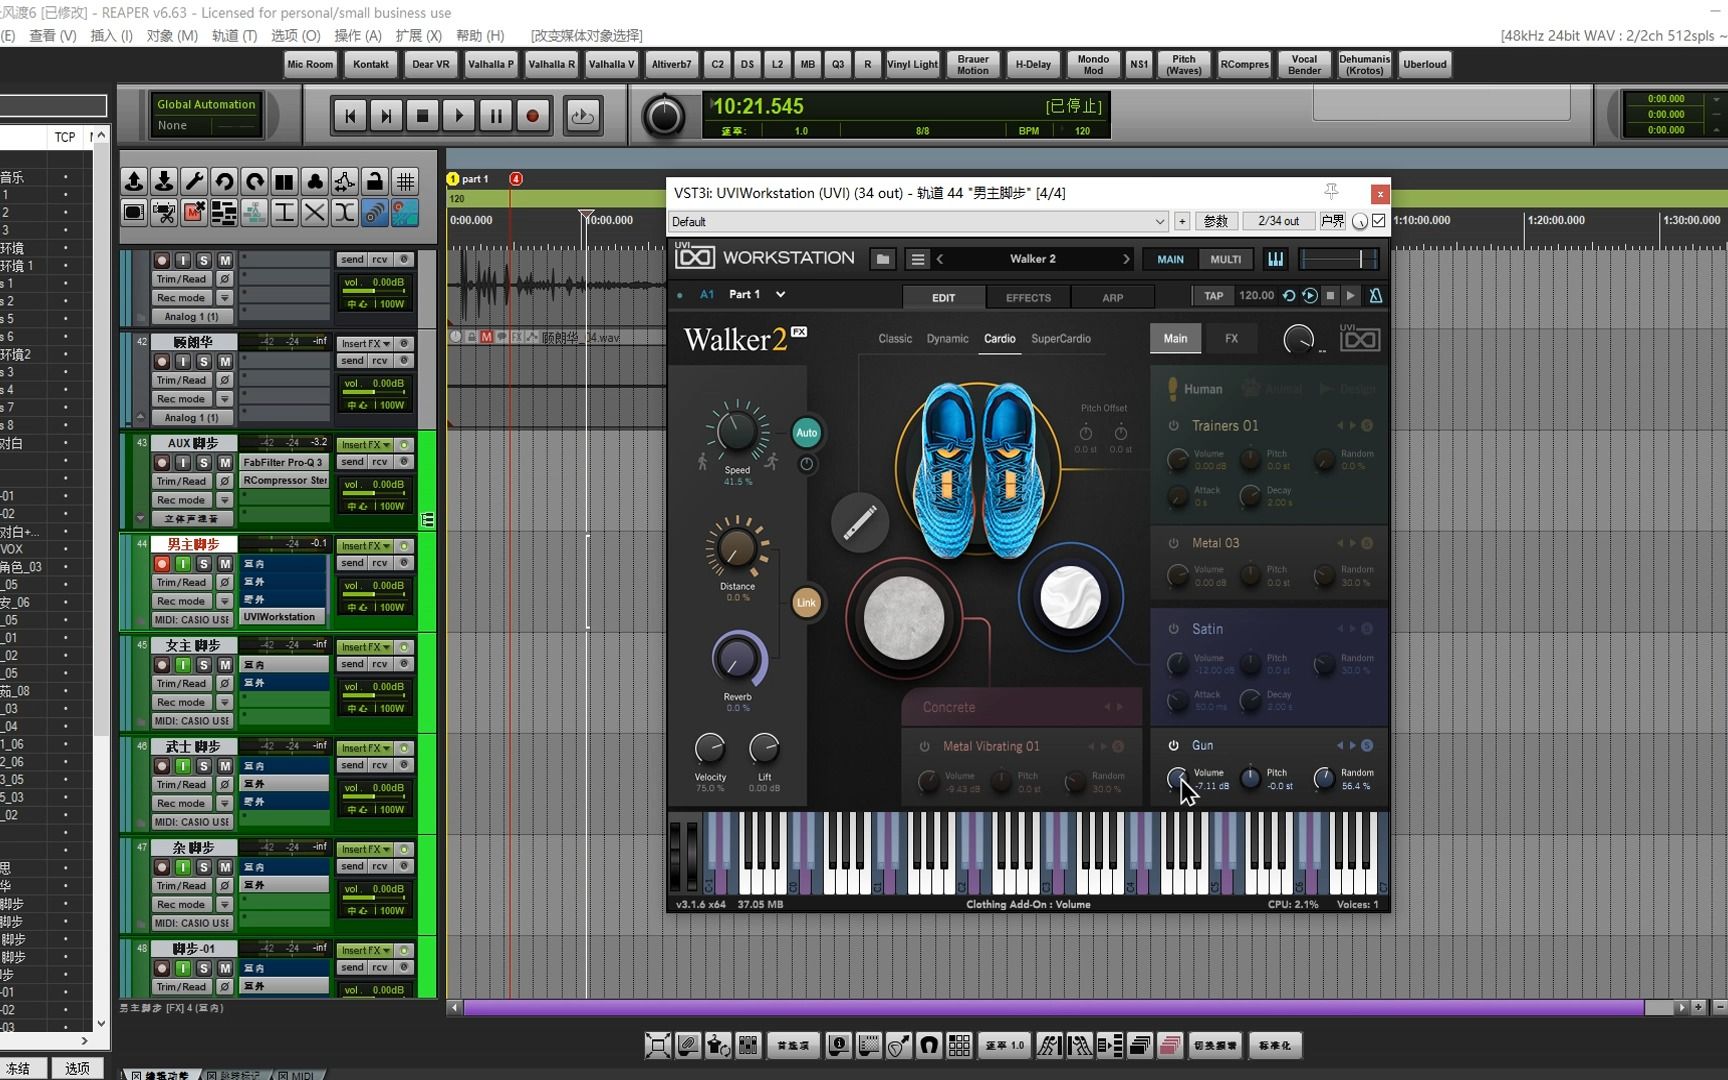Click the magnet snap icon in bottom toolbar
1728x1080 pixels.
929,1046
